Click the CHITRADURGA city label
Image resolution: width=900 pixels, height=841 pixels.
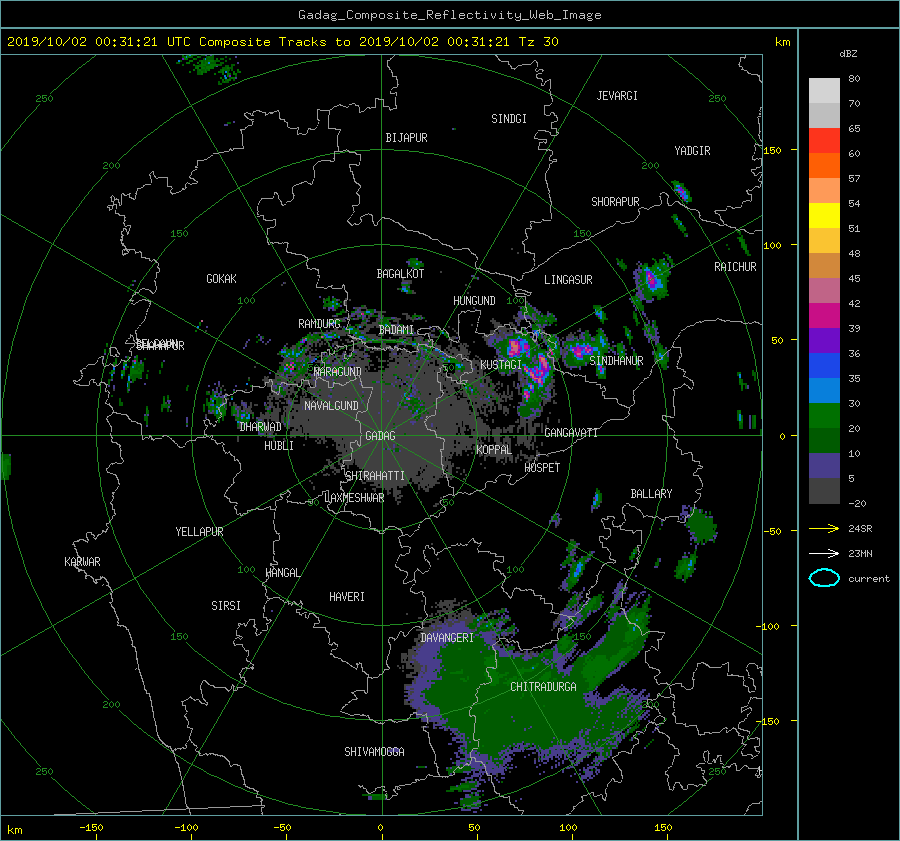click(x=543, y=687)
